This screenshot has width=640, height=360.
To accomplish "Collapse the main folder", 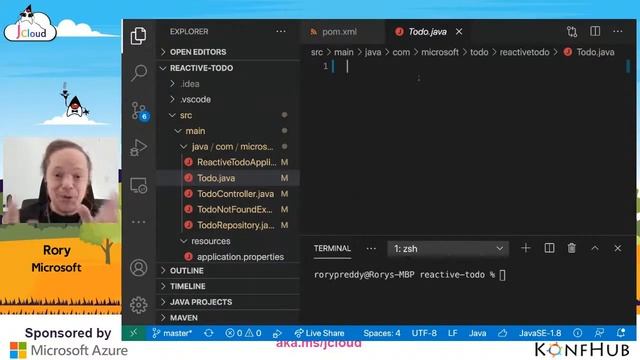I will [x=229, y=131].
